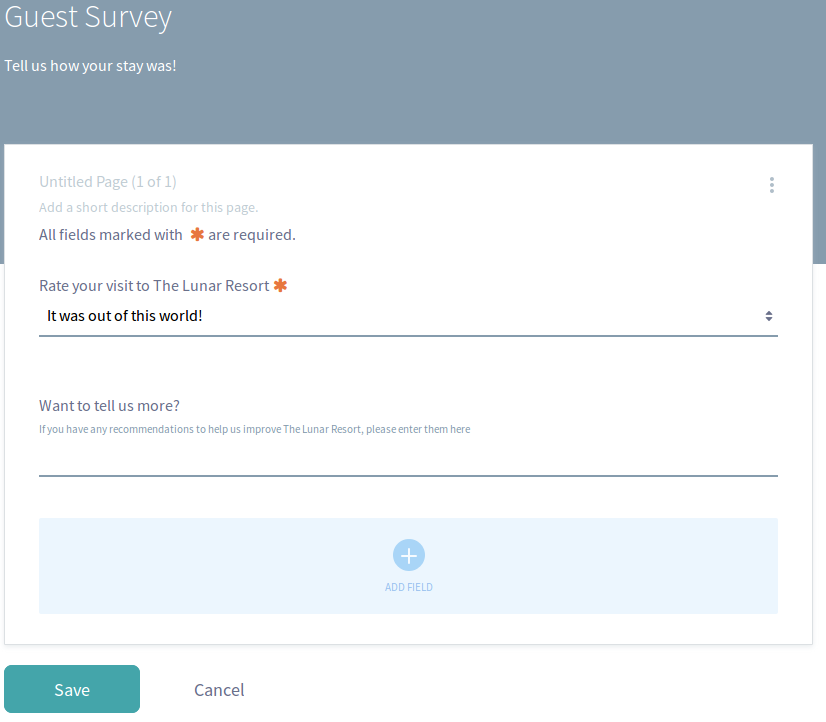826x722 pixels.
Task: Edit the page short description placeholder
Action: tap(149, 207)
